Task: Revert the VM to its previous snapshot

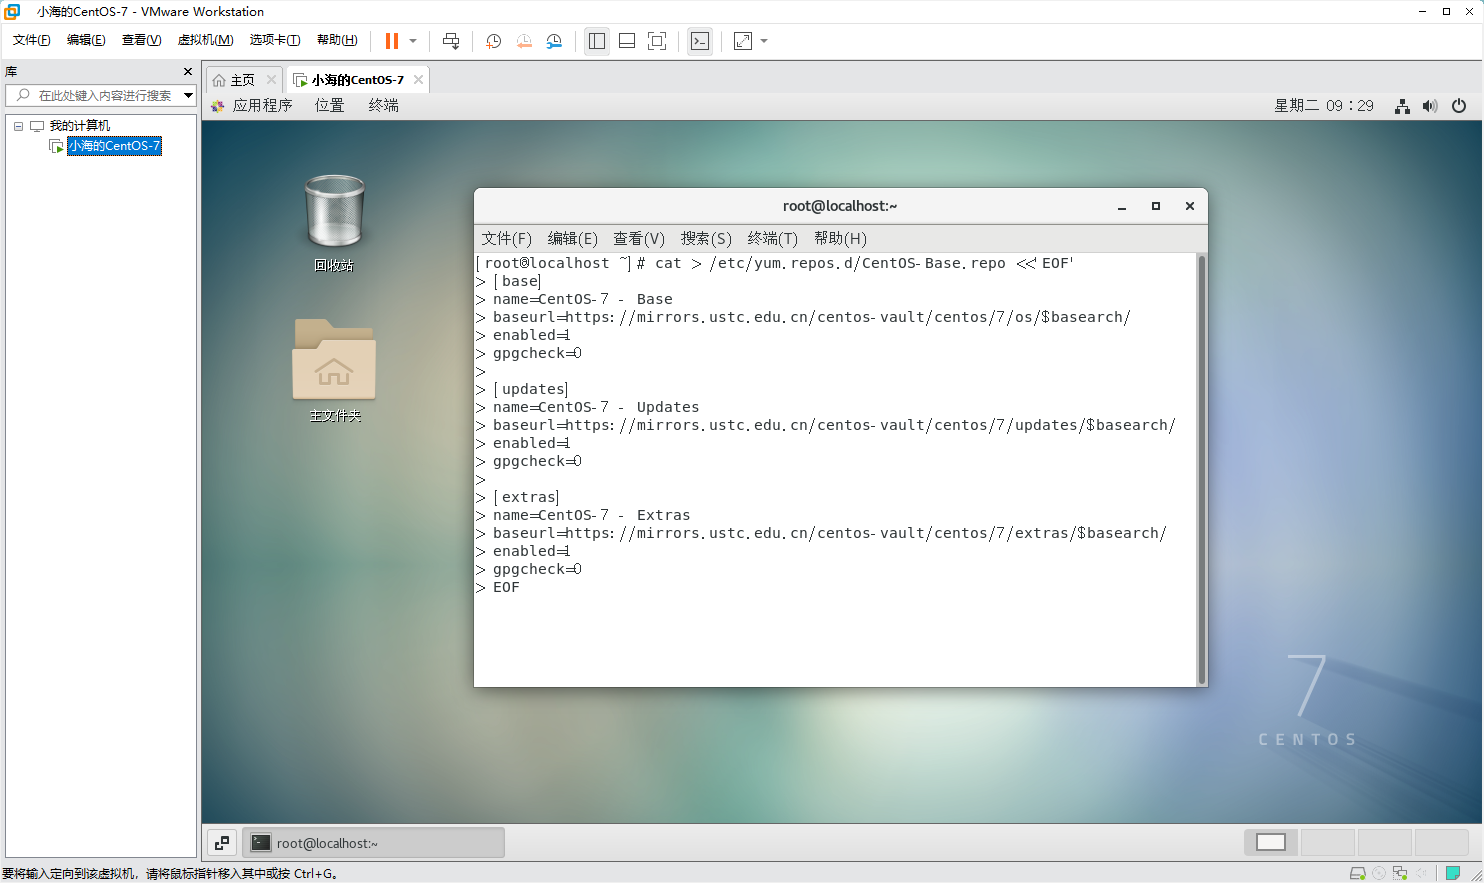Action: tap(524, 41)
